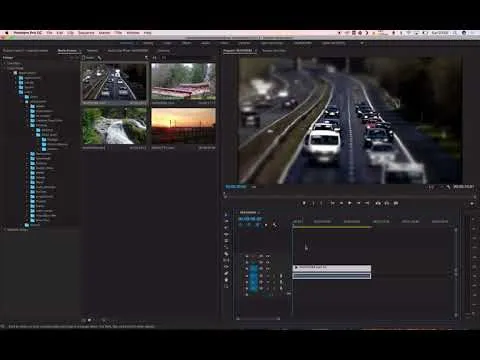The height and width of the screenshot is (360, 480).
Task: Play the sequence in the Program monitor
Action: 350,203
